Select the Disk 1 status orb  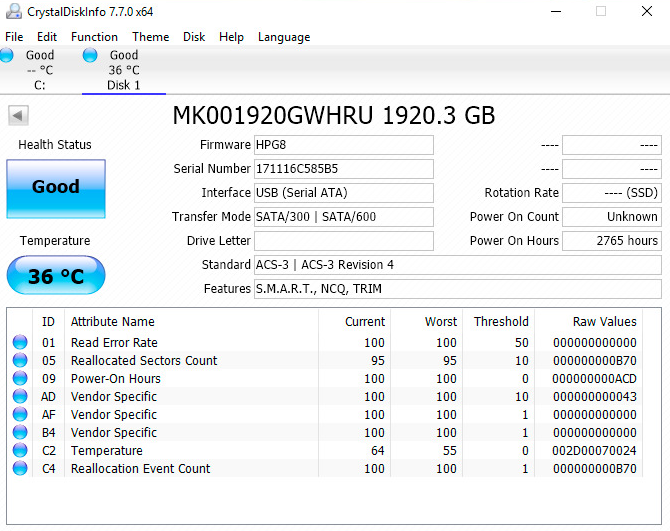click(x=90, y=55)
